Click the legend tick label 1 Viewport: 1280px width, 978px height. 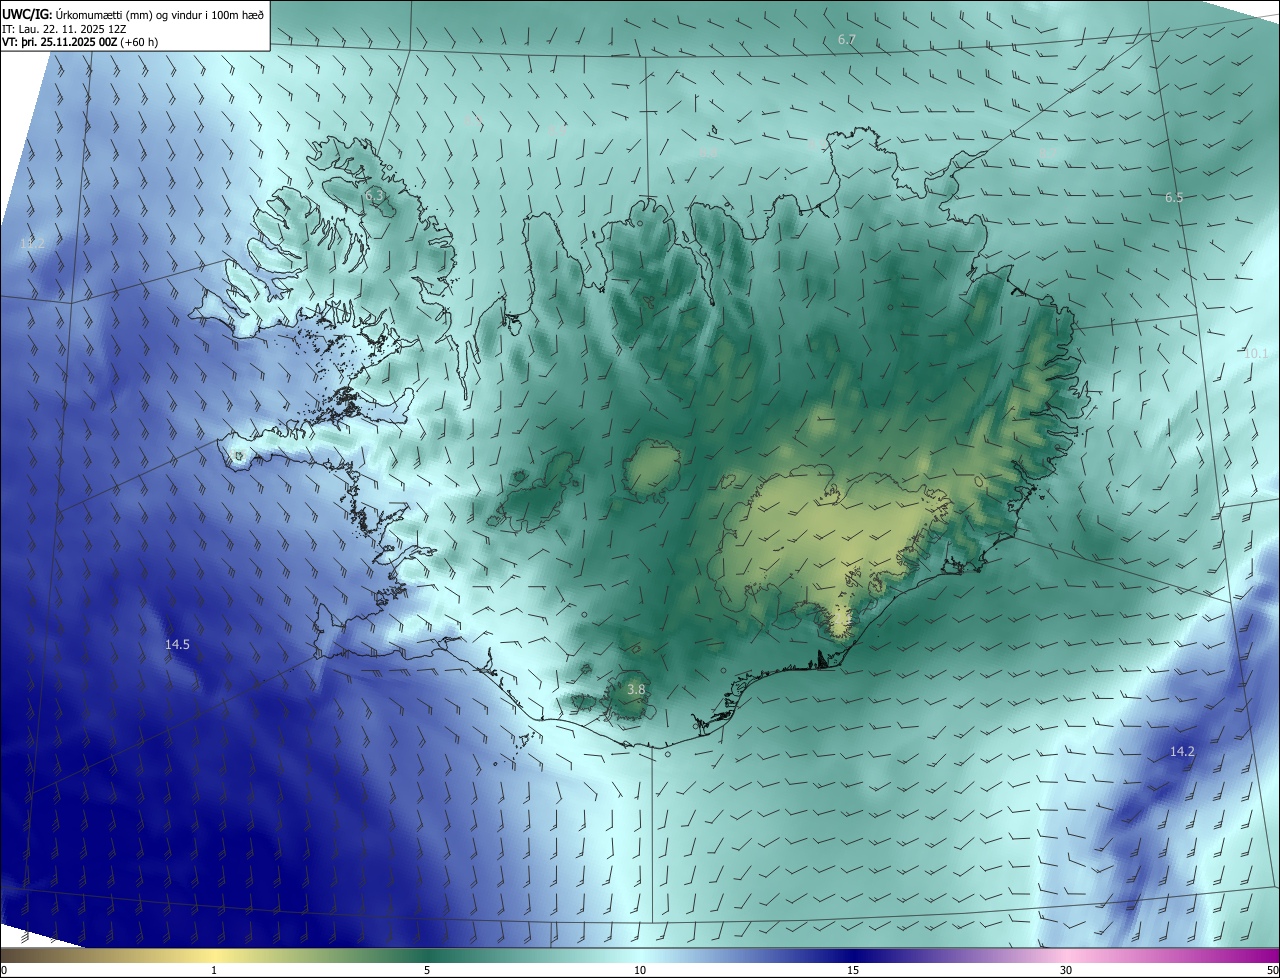[x=214, y=970]
